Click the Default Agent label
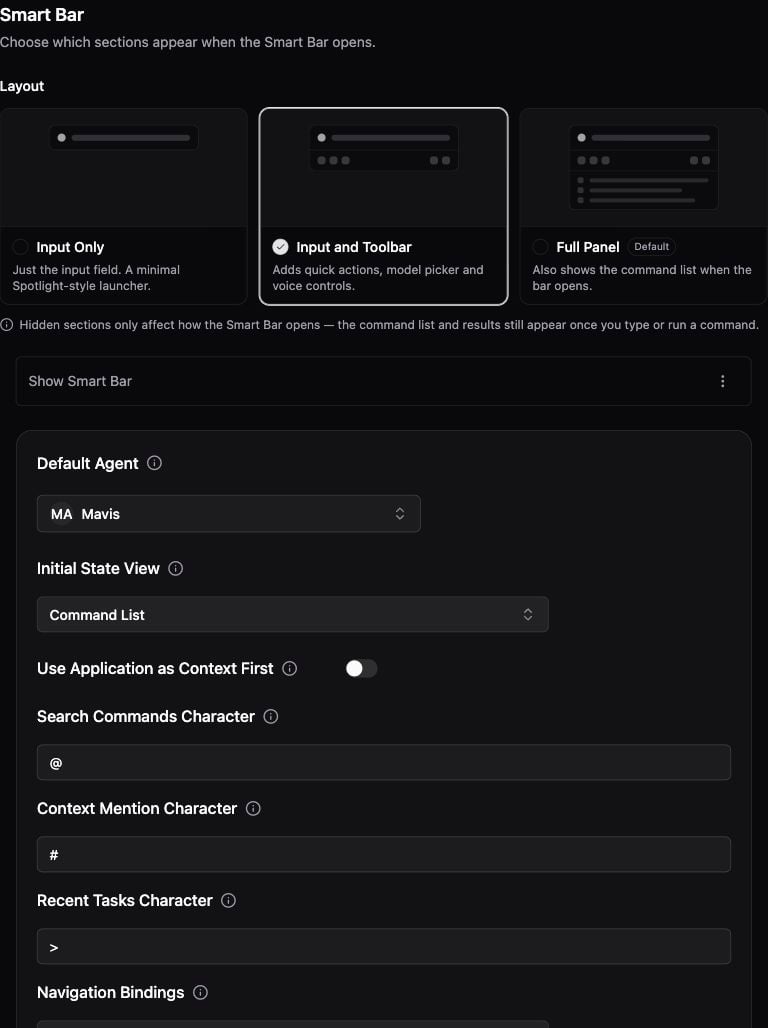Image resolution: width=768 pixels, height=1028 pixels. pyautogui.click(x=88, y=464)
